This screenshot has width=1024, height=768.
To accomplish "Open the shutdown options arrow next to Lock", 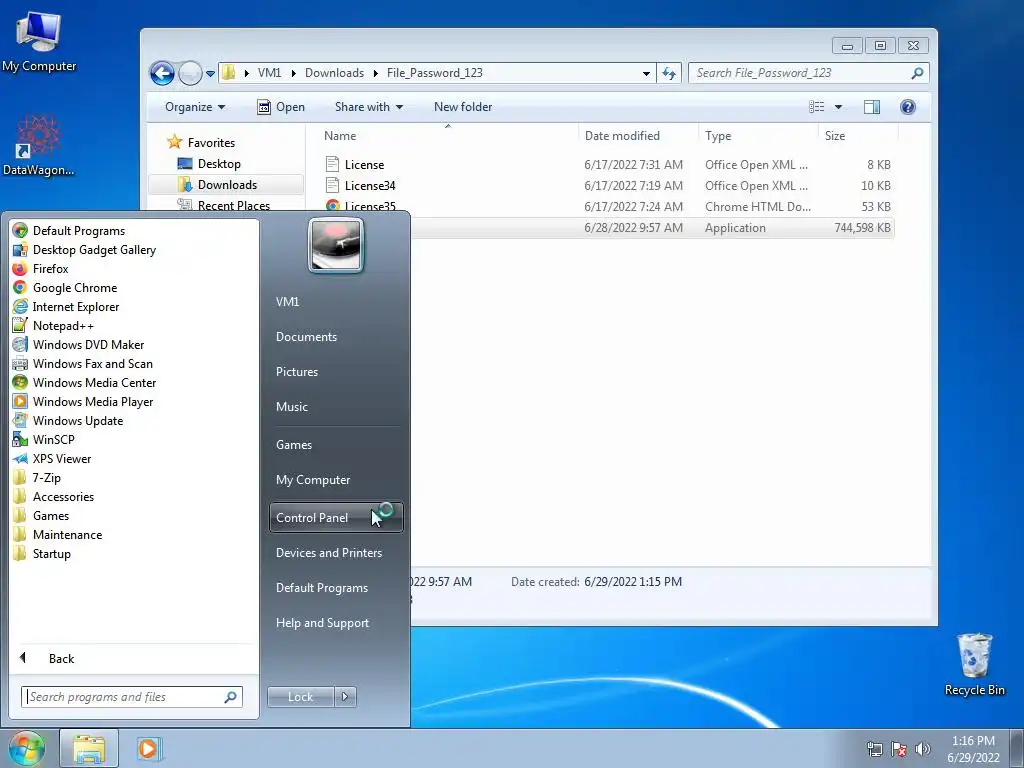I will pos(345,697).
